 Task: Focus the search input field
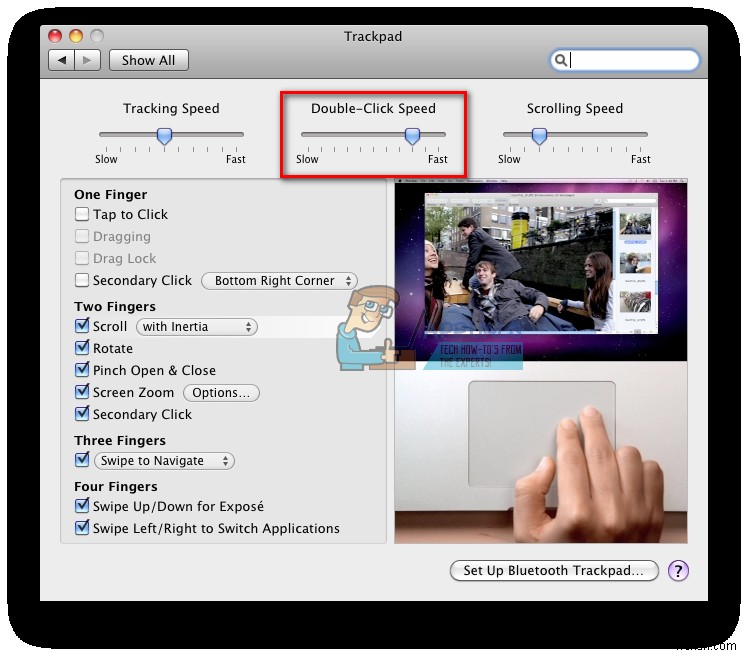(625, 60)
